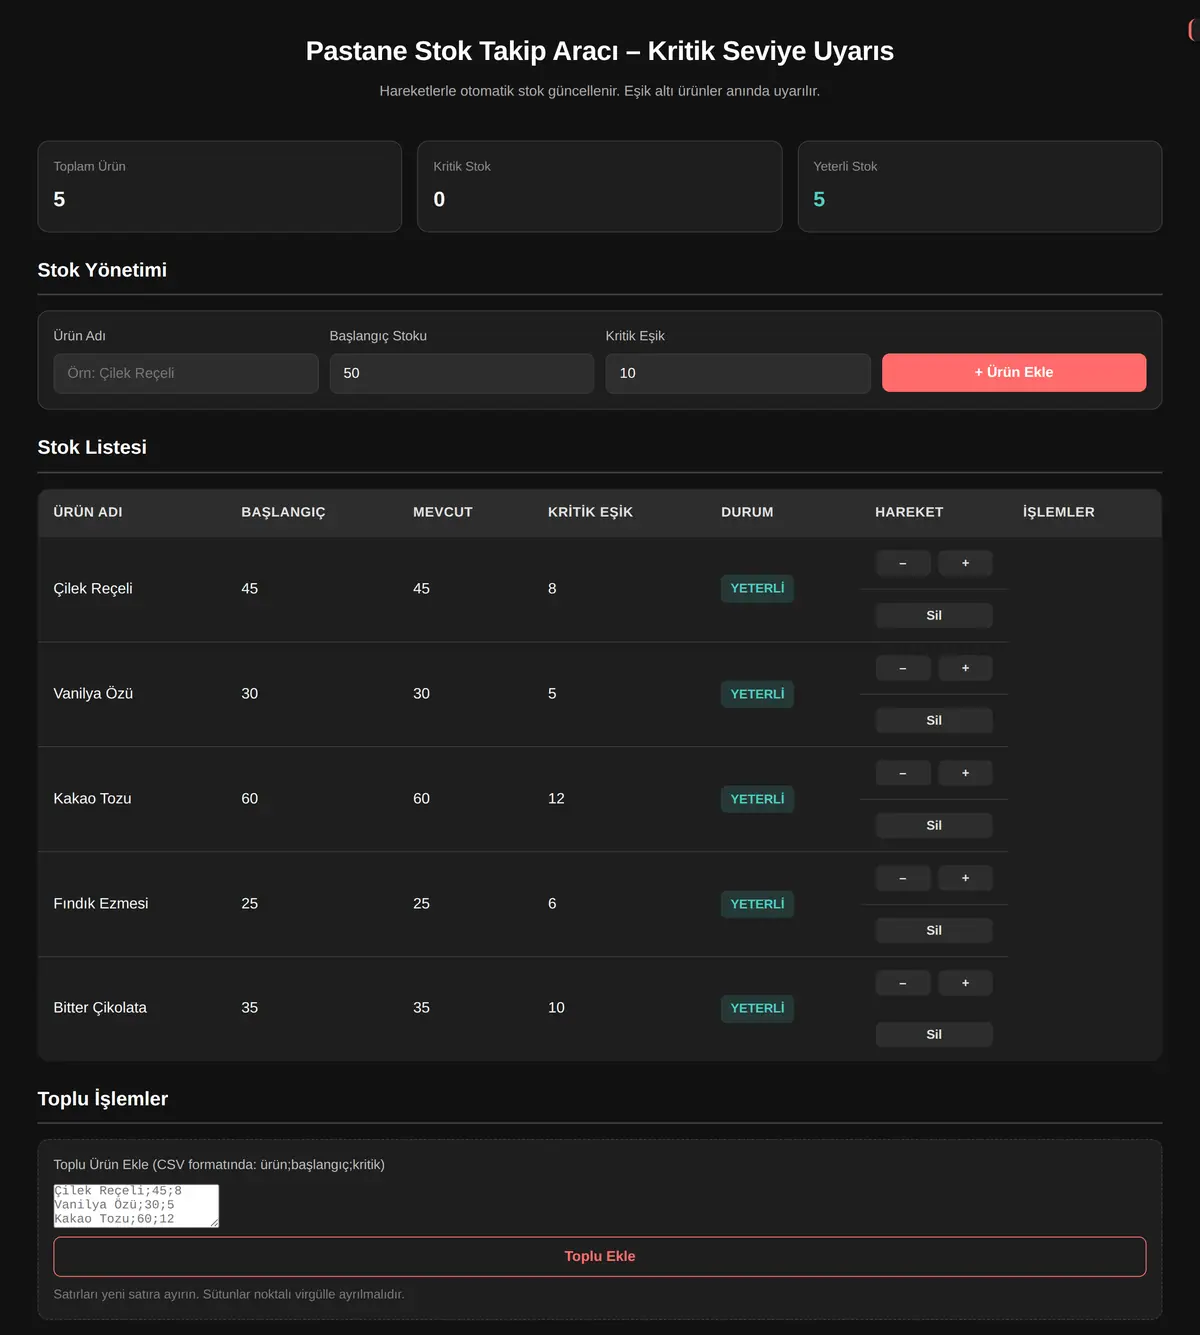
Task: Click the Fındık Ezmesi product name
Action: (x=101, y=904)
